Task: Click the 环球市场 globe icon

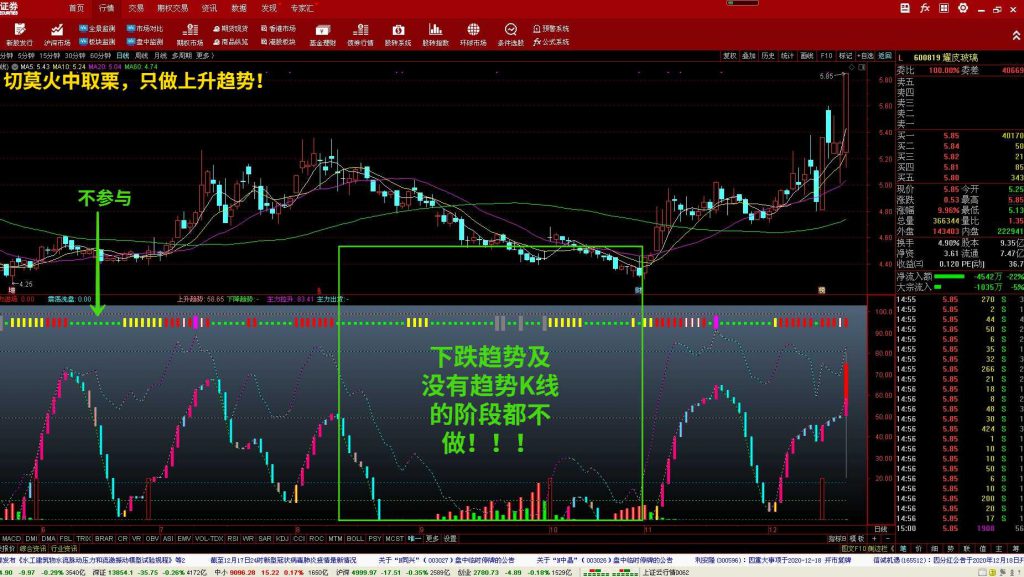Action: pyautogui.click(x=473, y=35)
